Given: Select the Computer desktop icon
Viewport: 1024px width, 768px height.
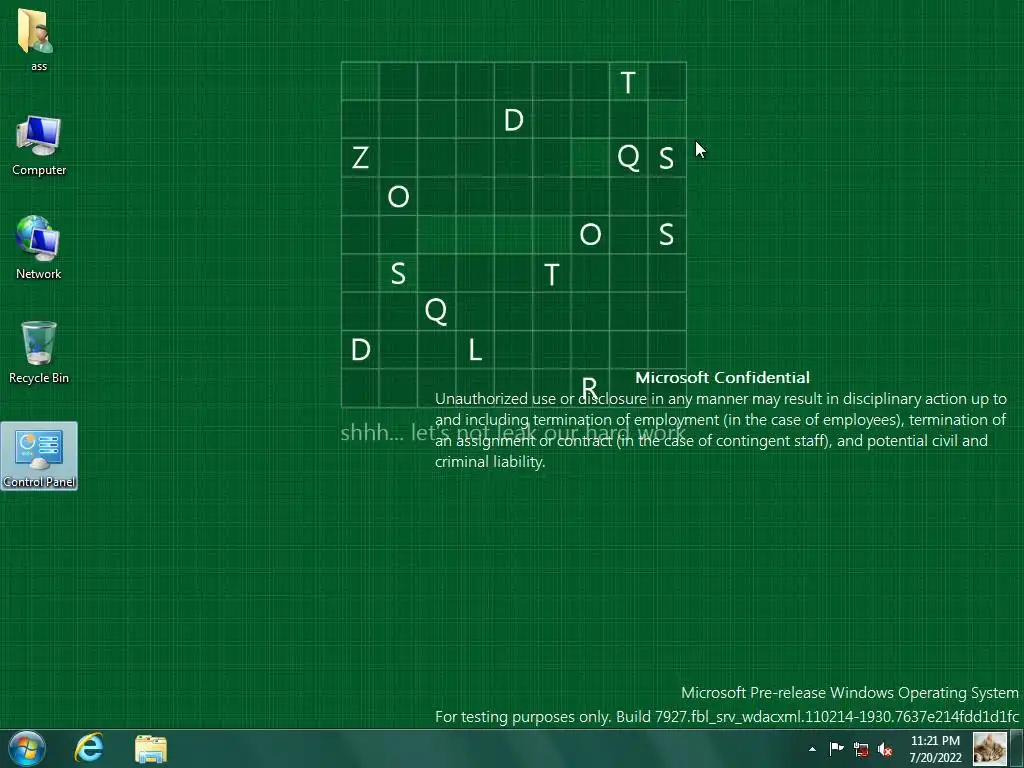Looking at the screenshot, I should tap(39, 145).
